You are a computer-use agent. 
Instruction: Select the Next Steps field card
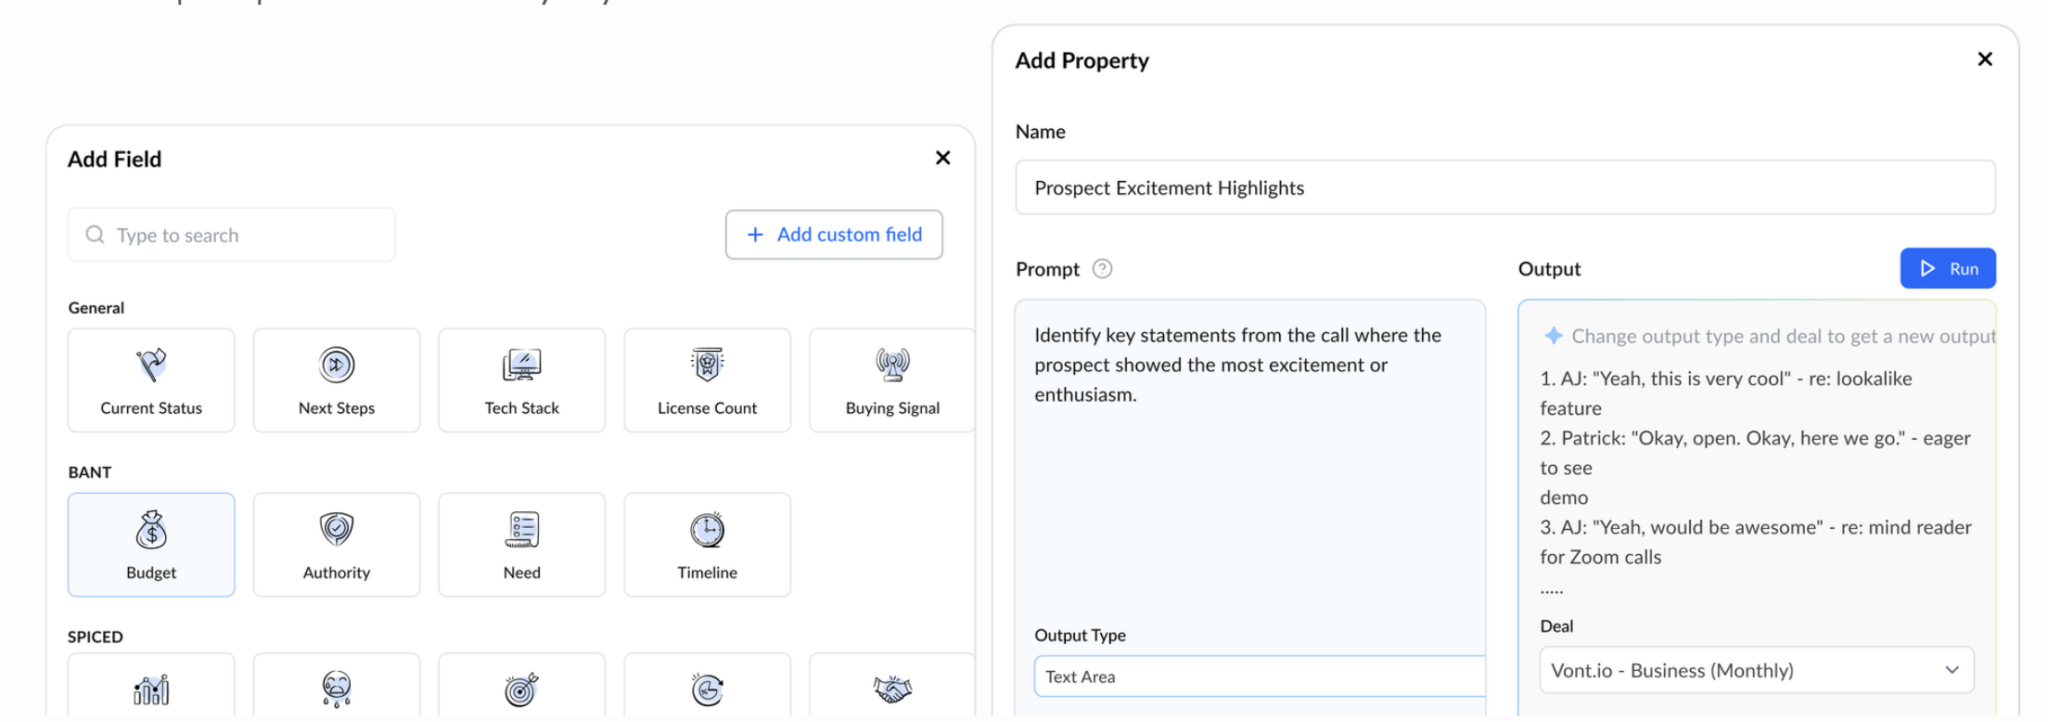click(337, 380)
